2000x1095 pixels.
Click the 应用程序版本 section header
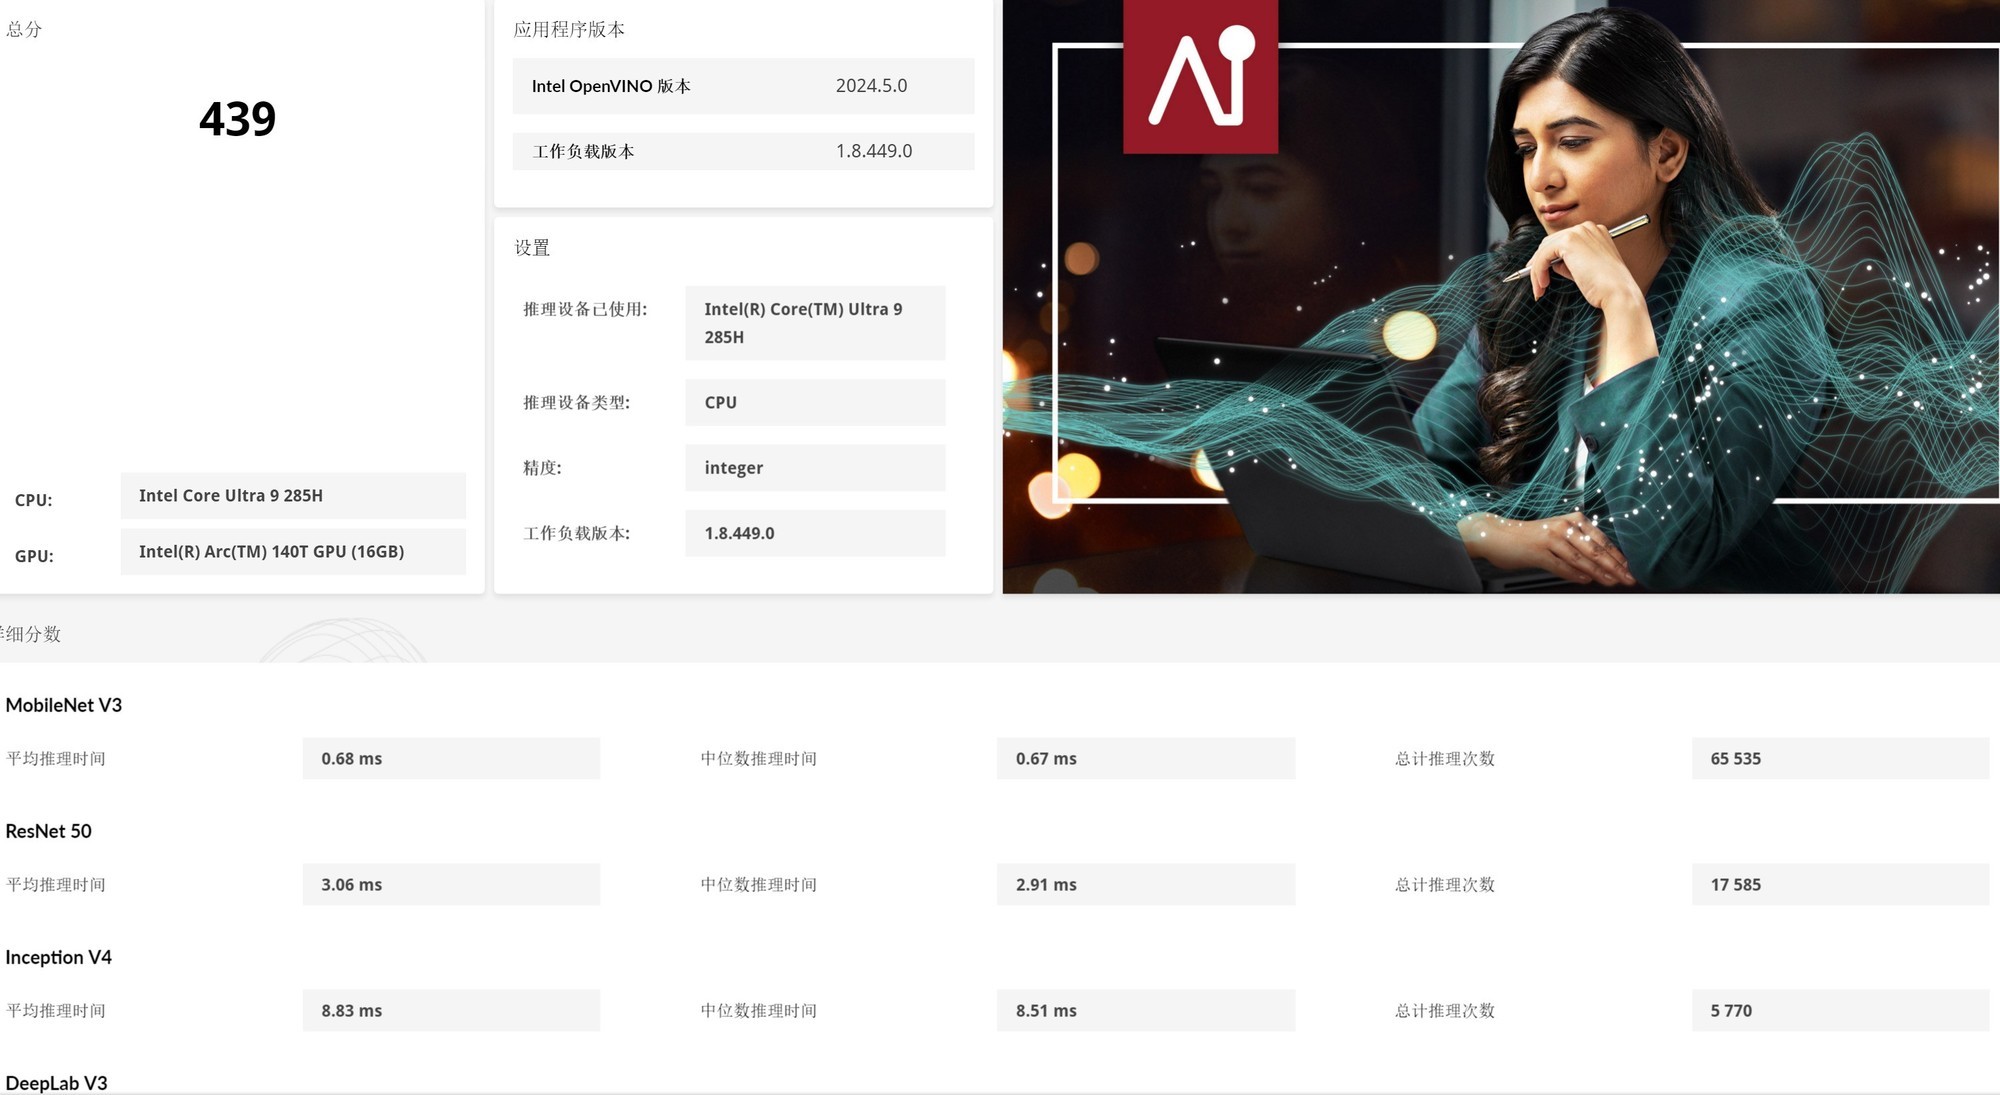[x=567, y=29]
